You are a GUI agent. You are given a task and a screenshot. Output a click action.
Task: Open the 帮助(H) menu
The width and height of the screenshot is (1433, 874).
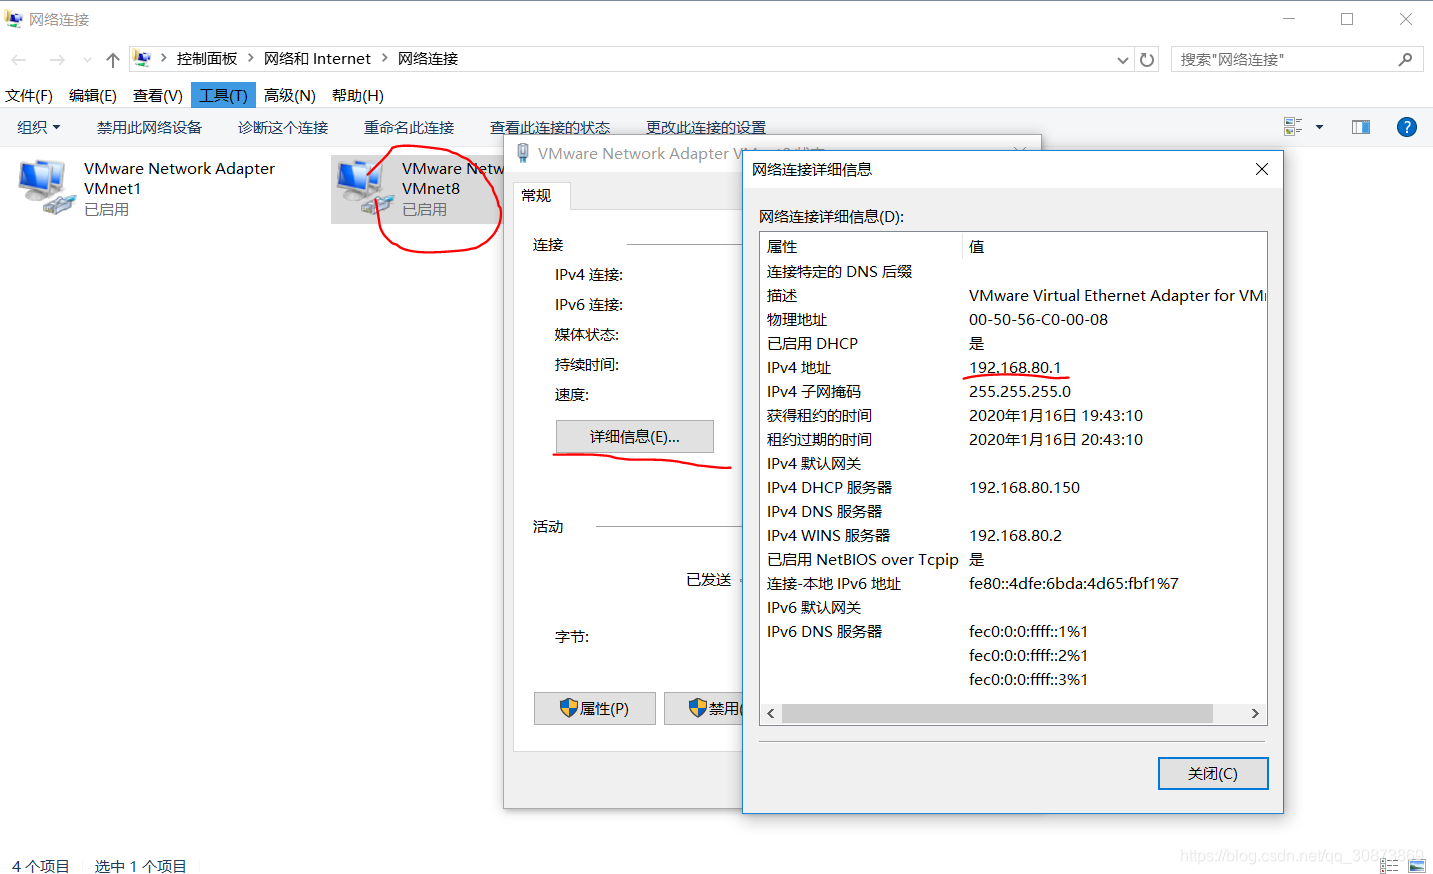[358, 96]
